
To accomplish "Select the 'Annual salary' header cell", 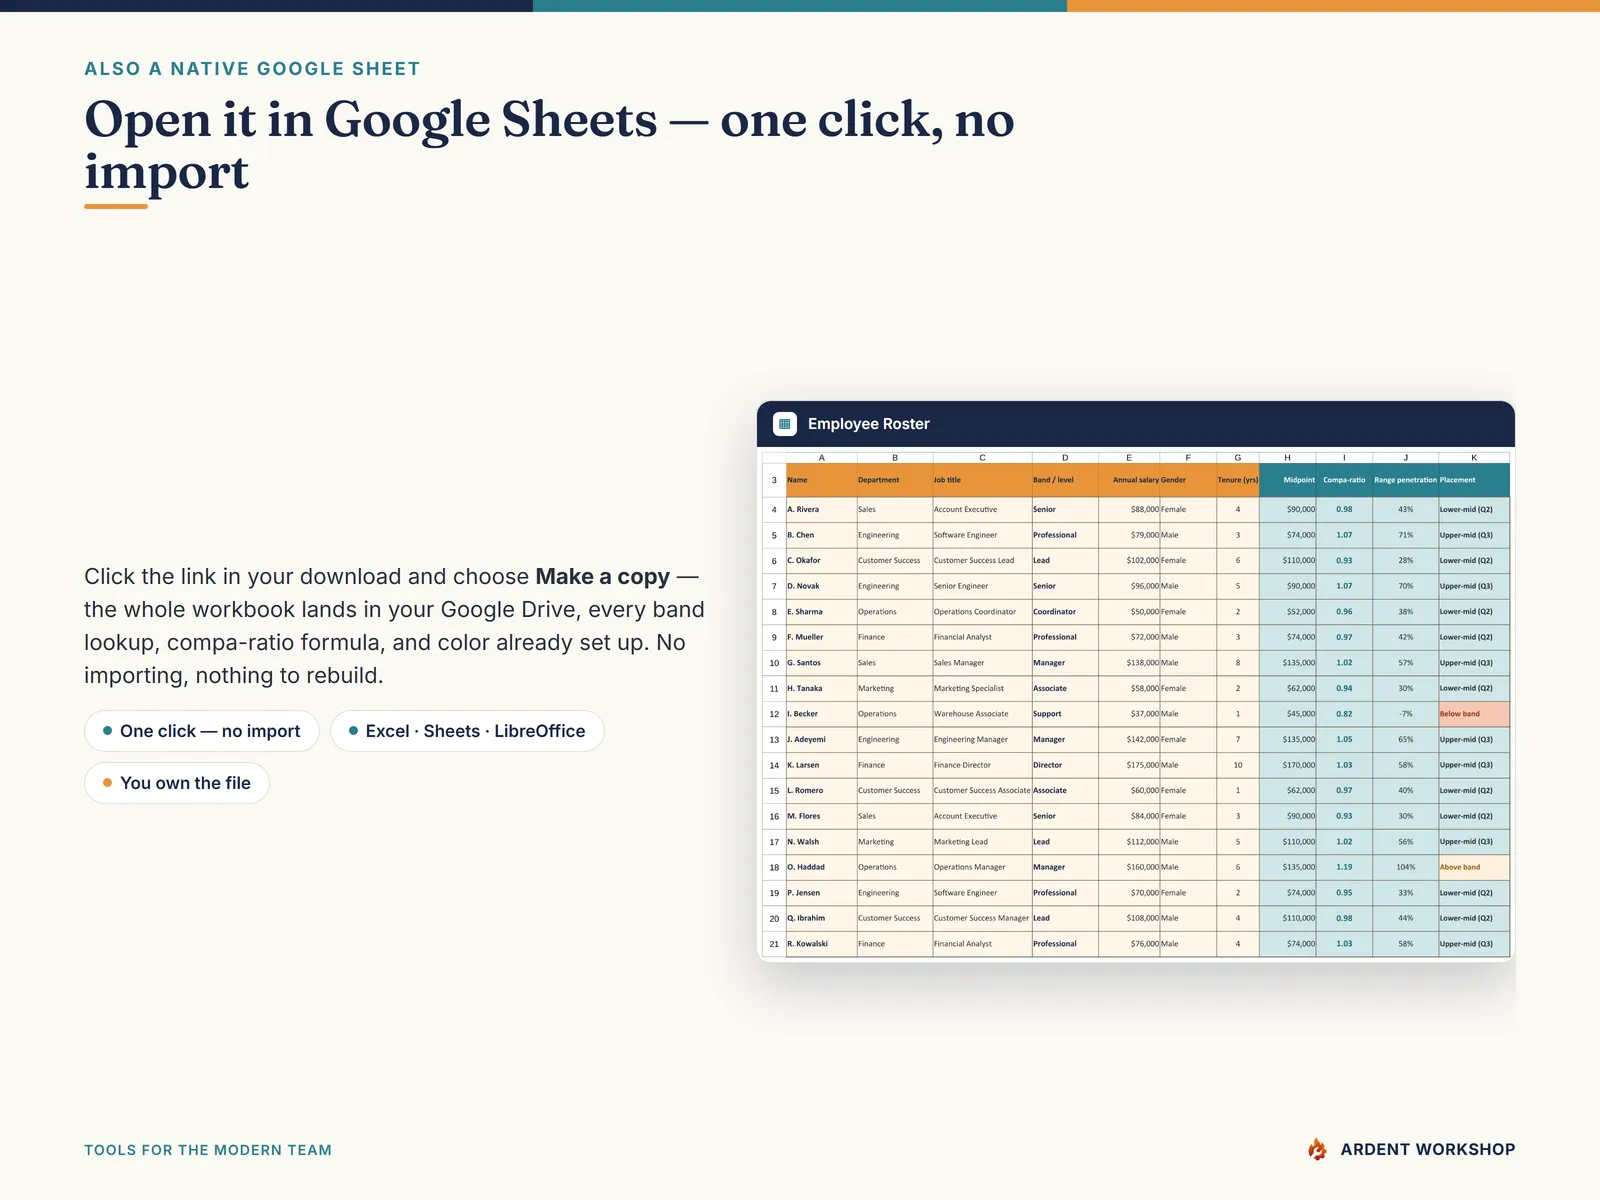I will coord(1129,480).
